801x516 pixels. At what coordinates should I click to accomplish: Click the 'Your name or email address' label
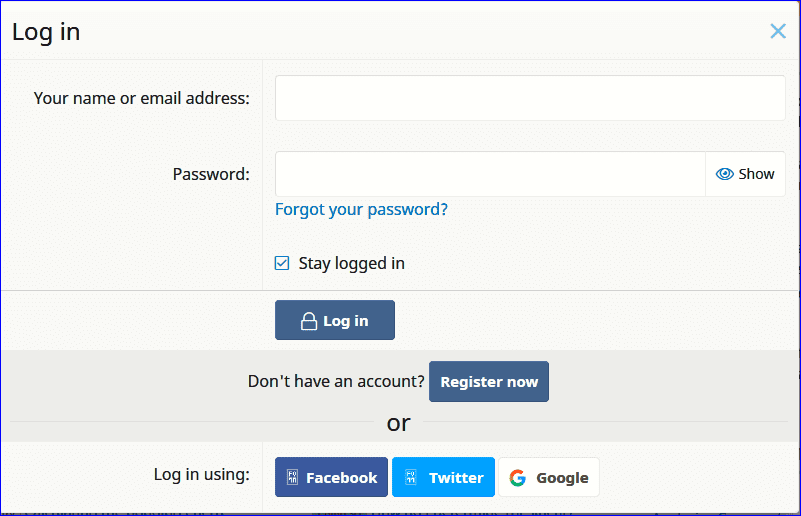click(141, 98)
